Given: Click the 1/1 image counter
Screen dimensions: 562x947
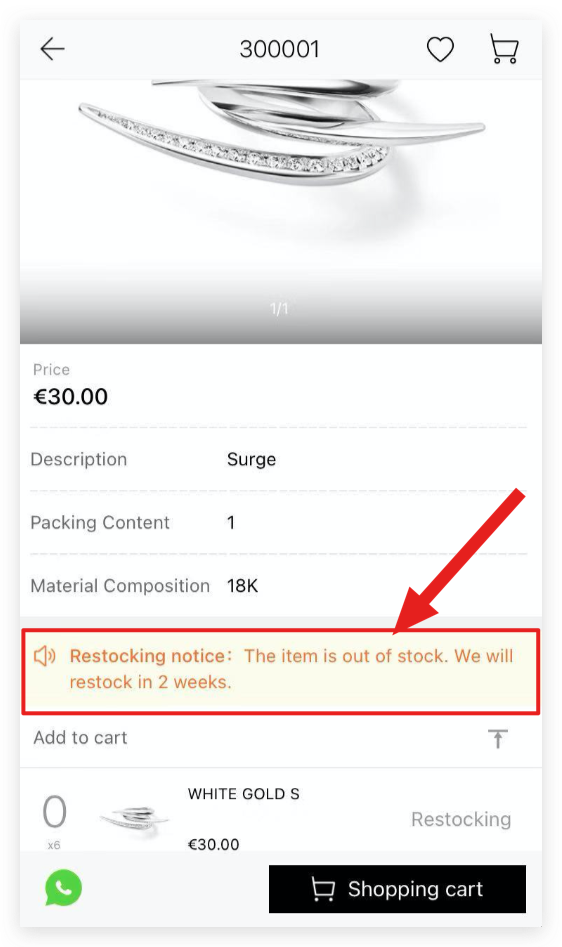Looking at the screenshot, I should (x=279, y=309).
